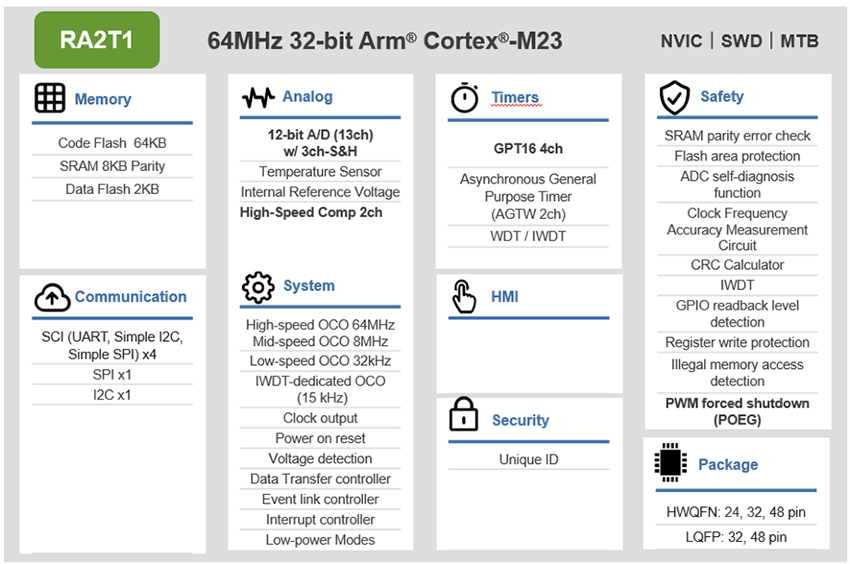Click the Package chip icon
850x564 pixels.
click(x=670, y=463)
